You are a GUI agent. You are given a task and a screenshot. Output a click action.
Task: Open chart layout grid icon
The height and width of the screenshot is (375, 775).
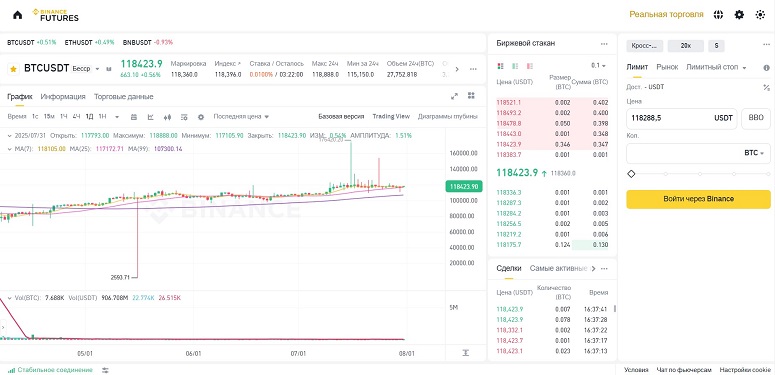pos(471,96)
